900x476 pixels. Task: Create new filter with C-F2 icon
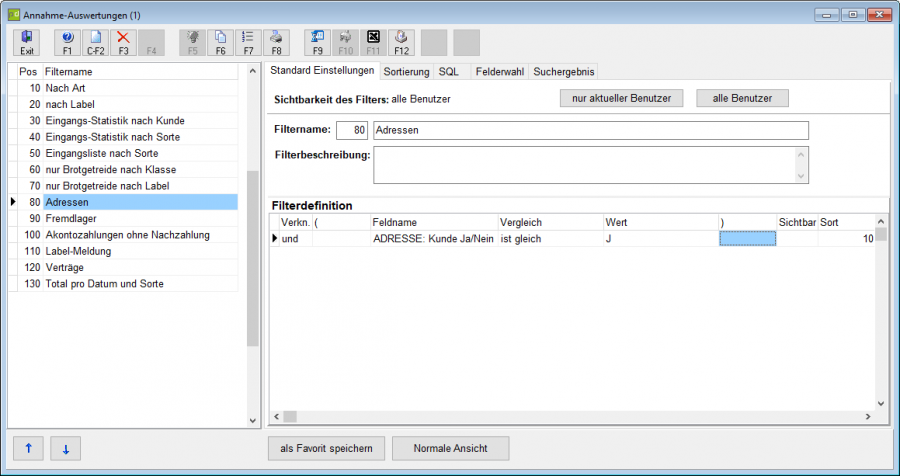click(95, 43)
